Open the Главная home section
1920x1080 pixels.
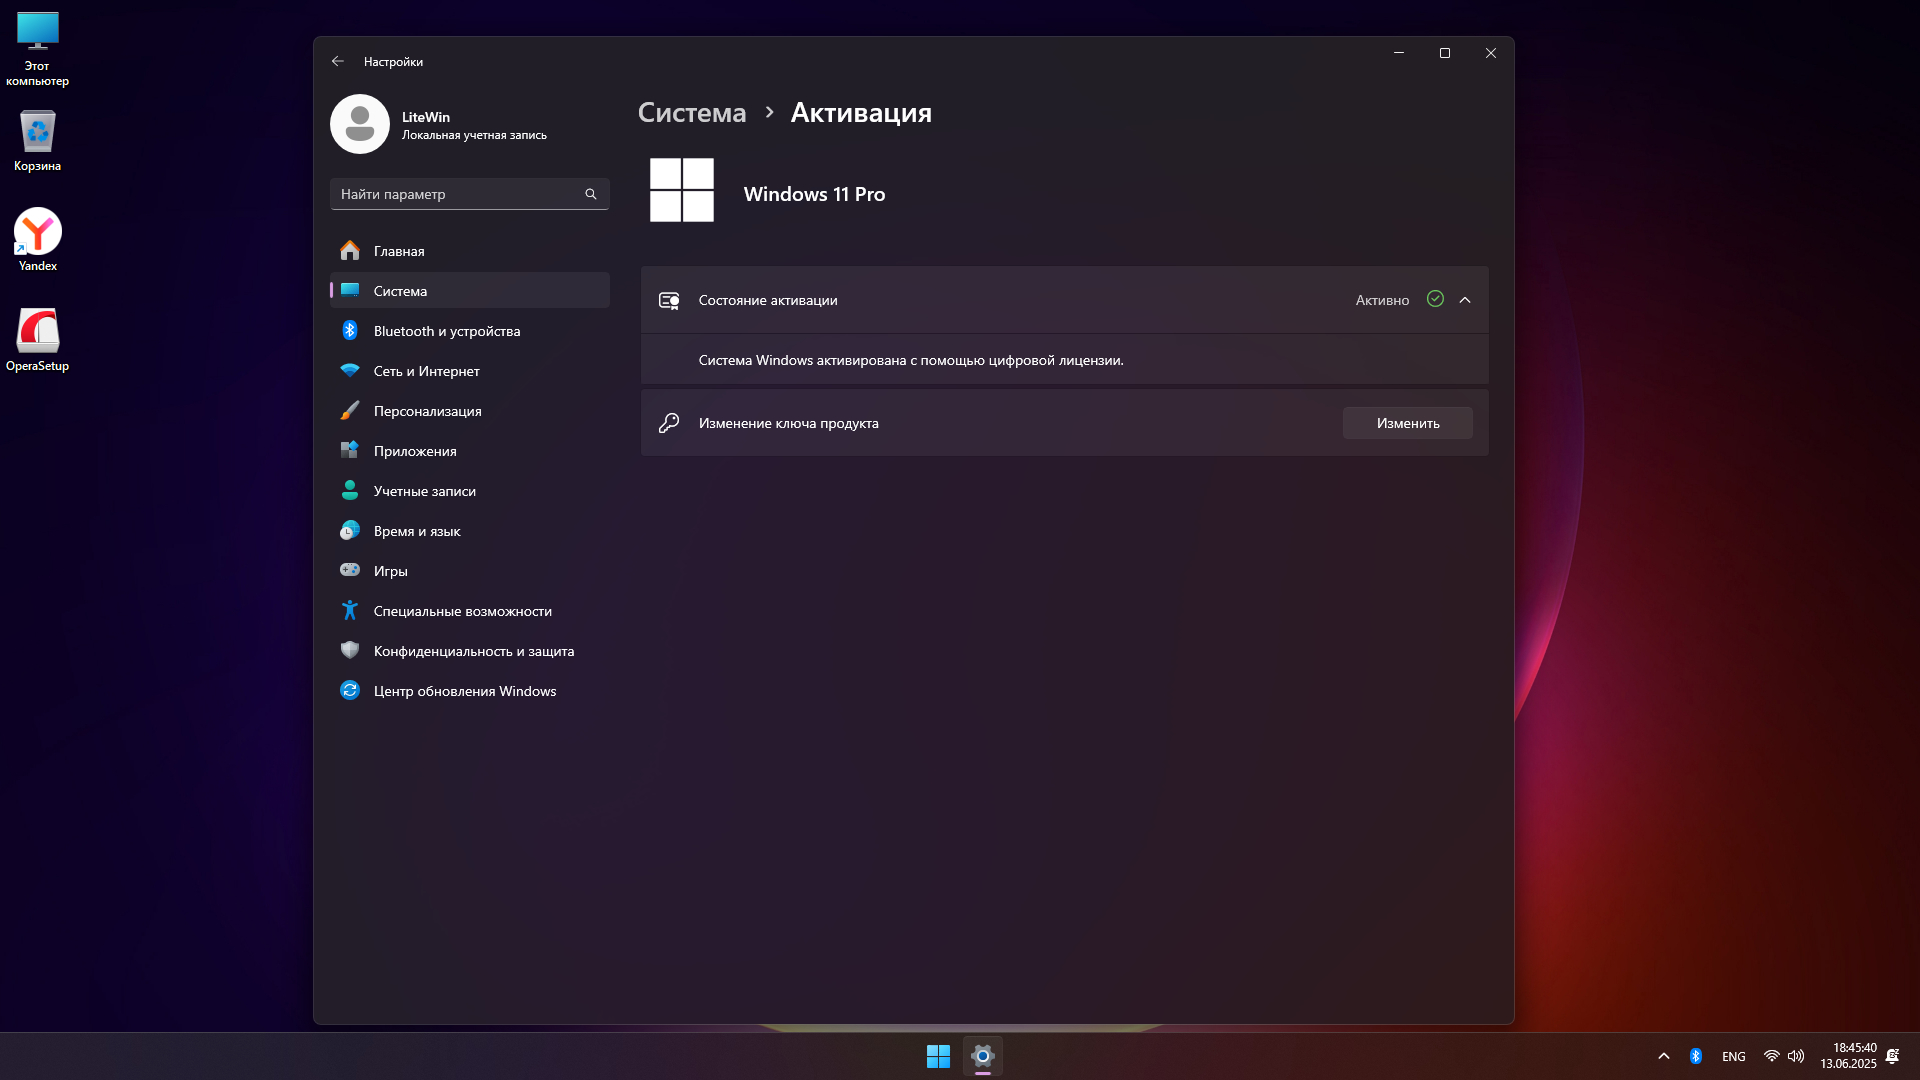(399, 251)
